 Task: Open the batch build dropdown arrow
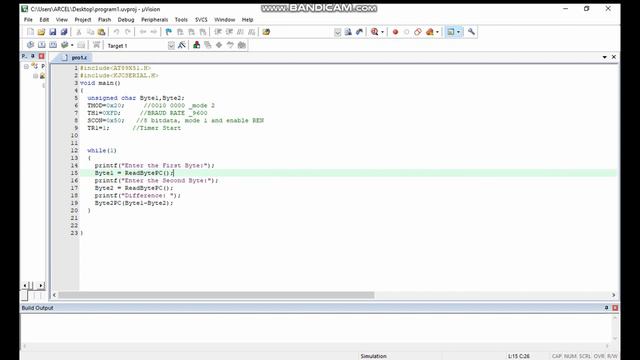coord(72,45)
